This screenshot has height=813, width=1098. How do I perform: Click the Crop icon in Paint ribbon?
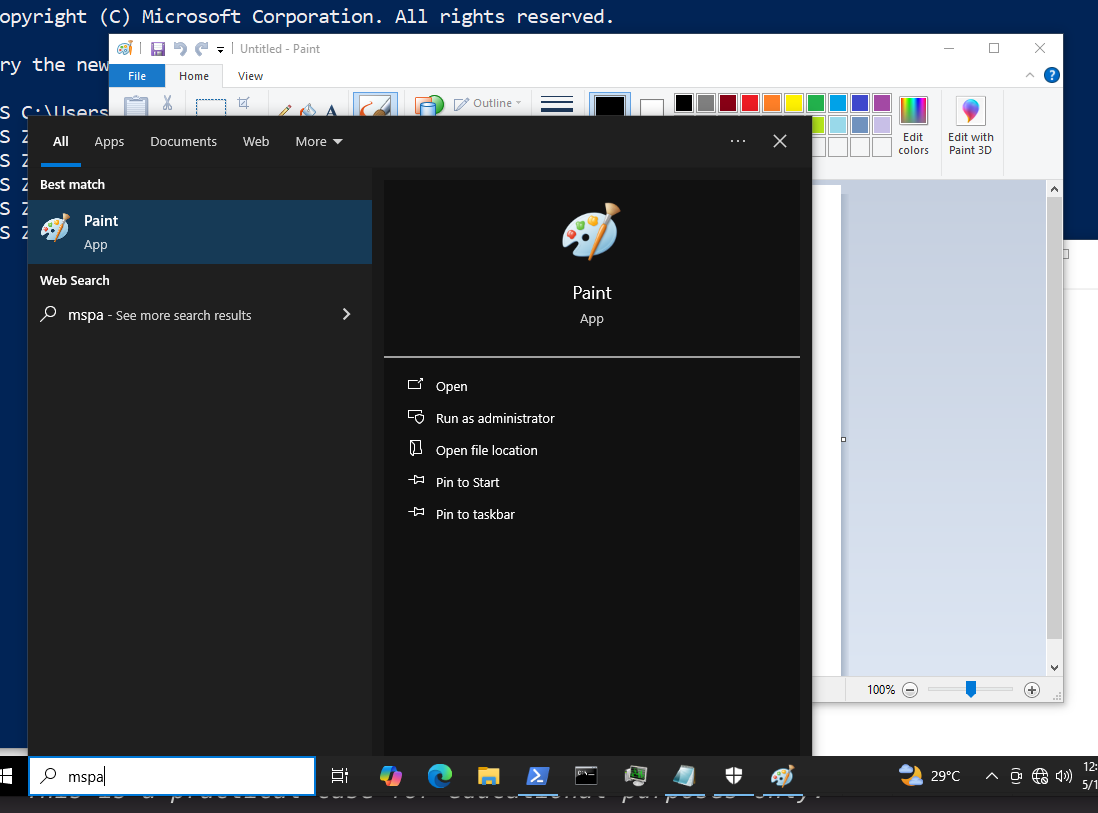coord(244,103)
